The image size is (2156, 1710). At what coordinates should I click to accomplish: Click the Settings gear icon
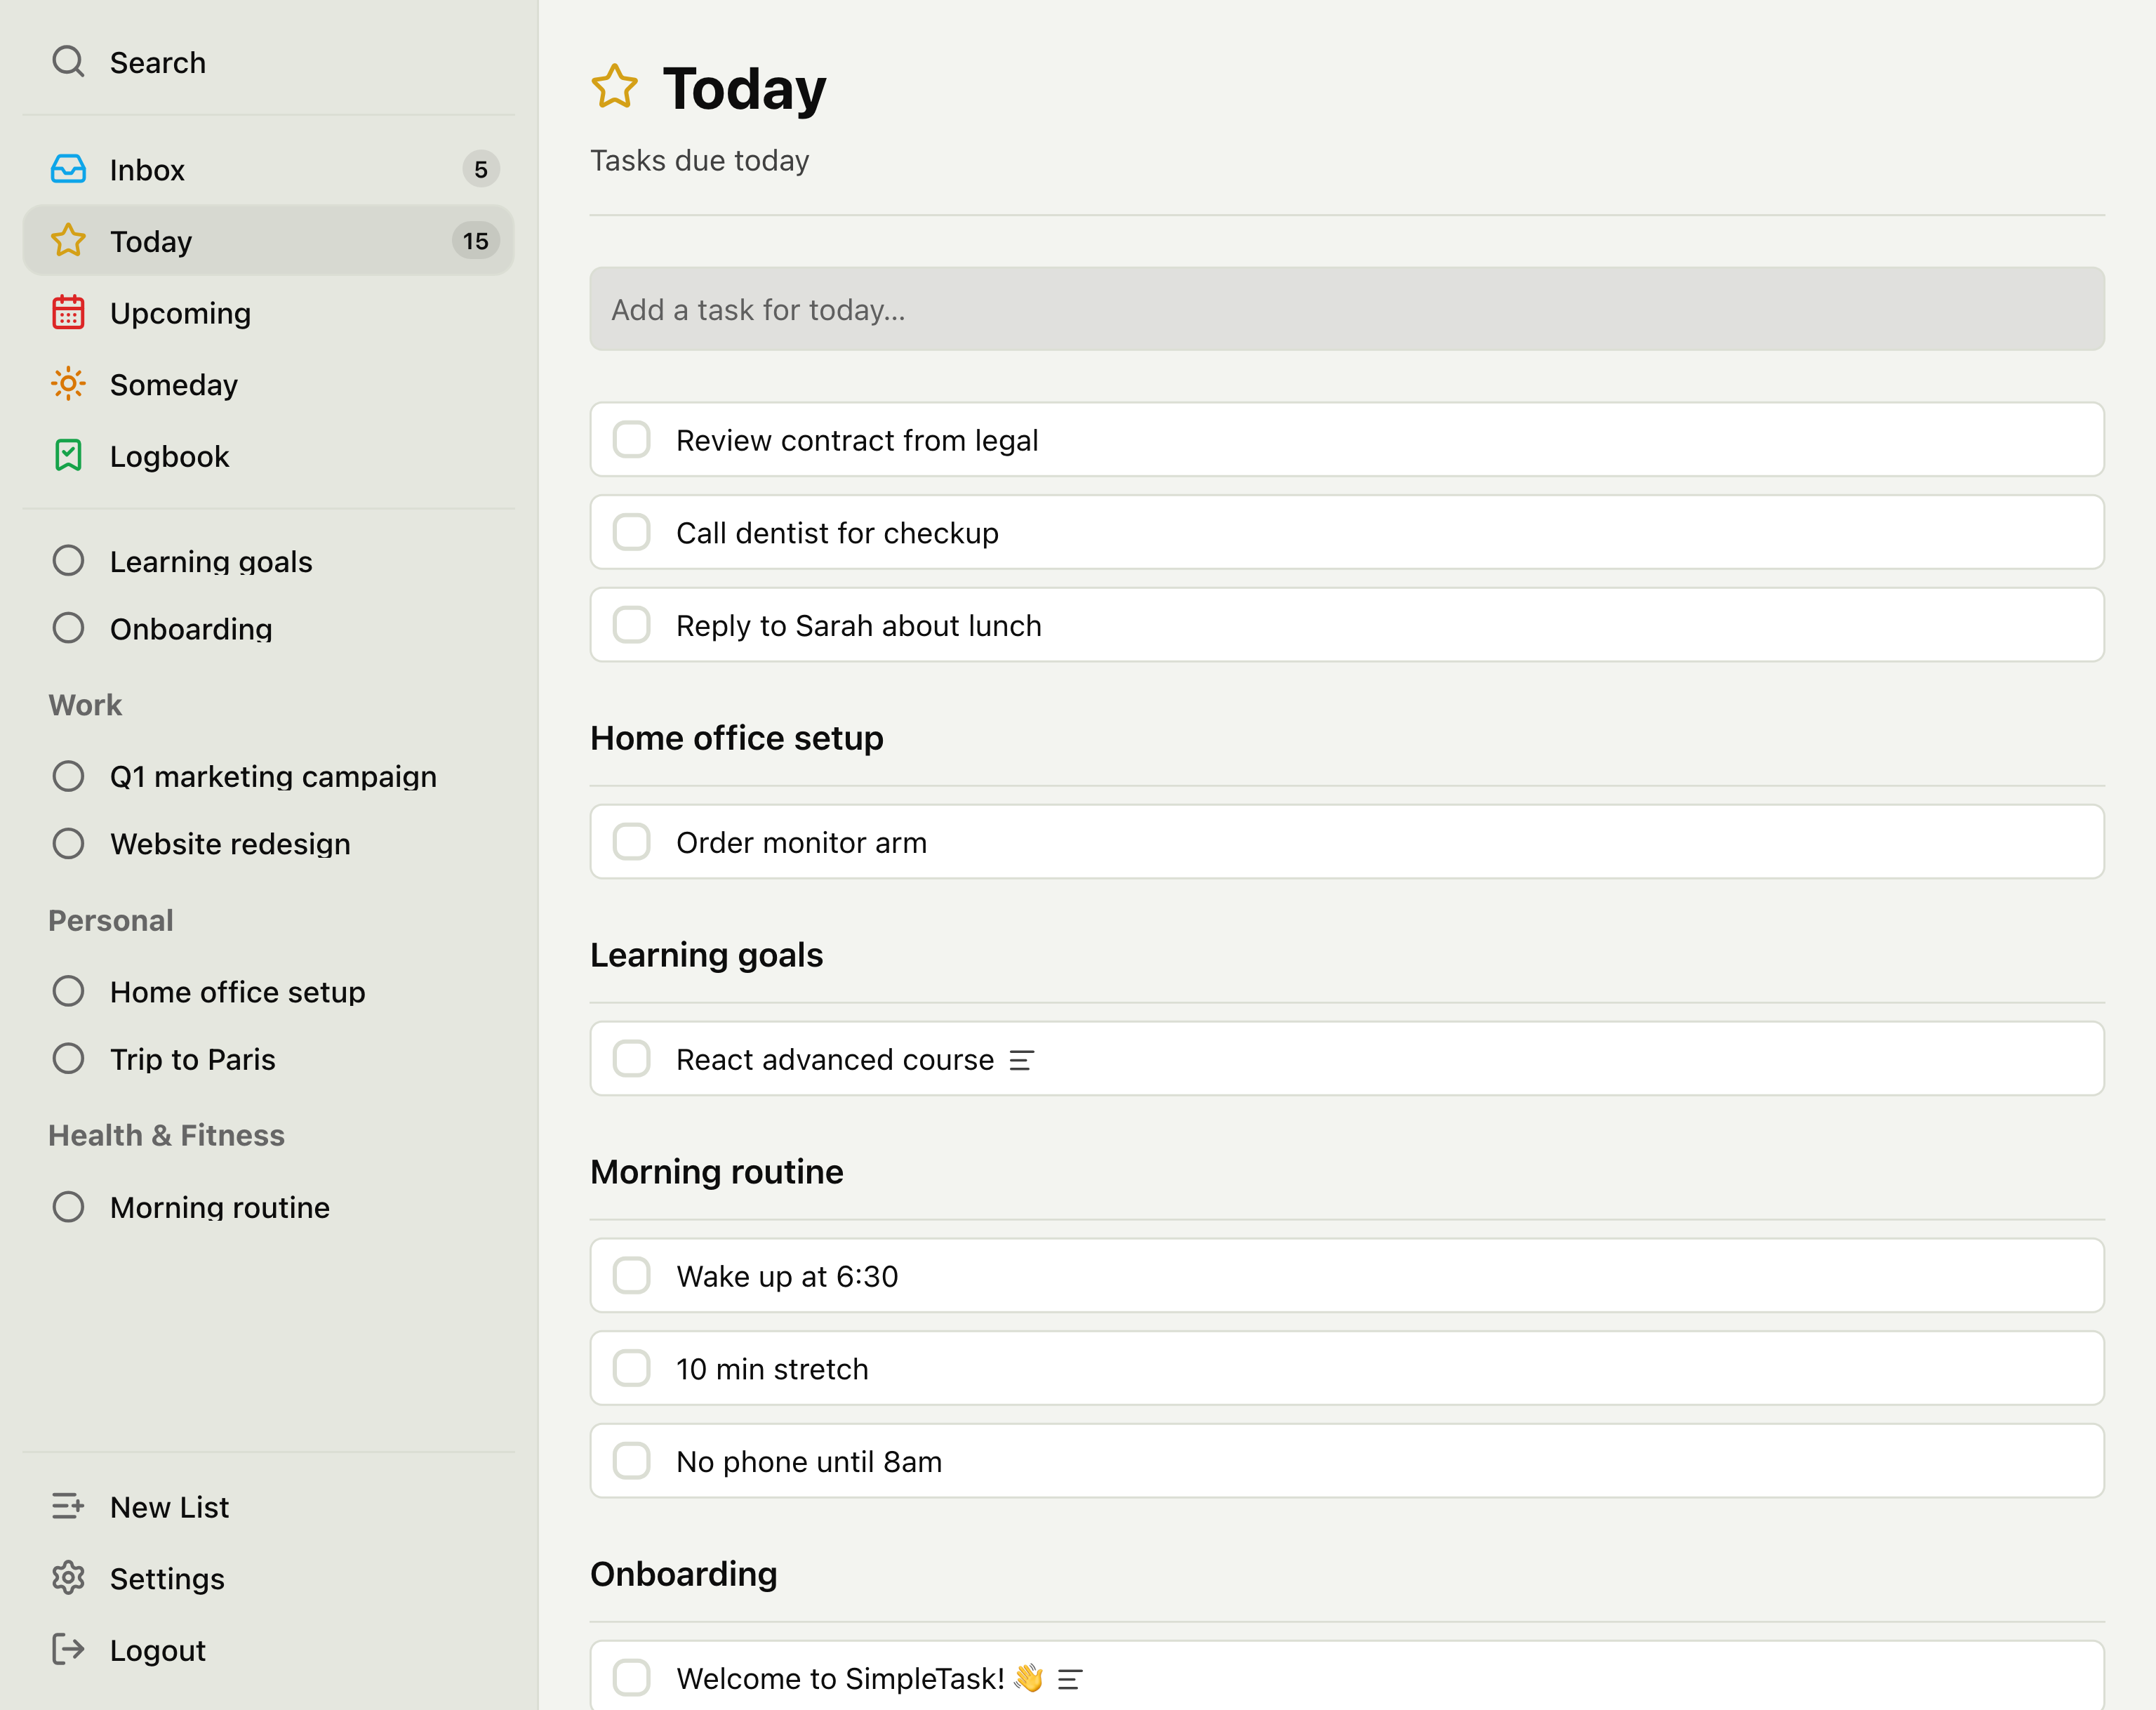68,1578
